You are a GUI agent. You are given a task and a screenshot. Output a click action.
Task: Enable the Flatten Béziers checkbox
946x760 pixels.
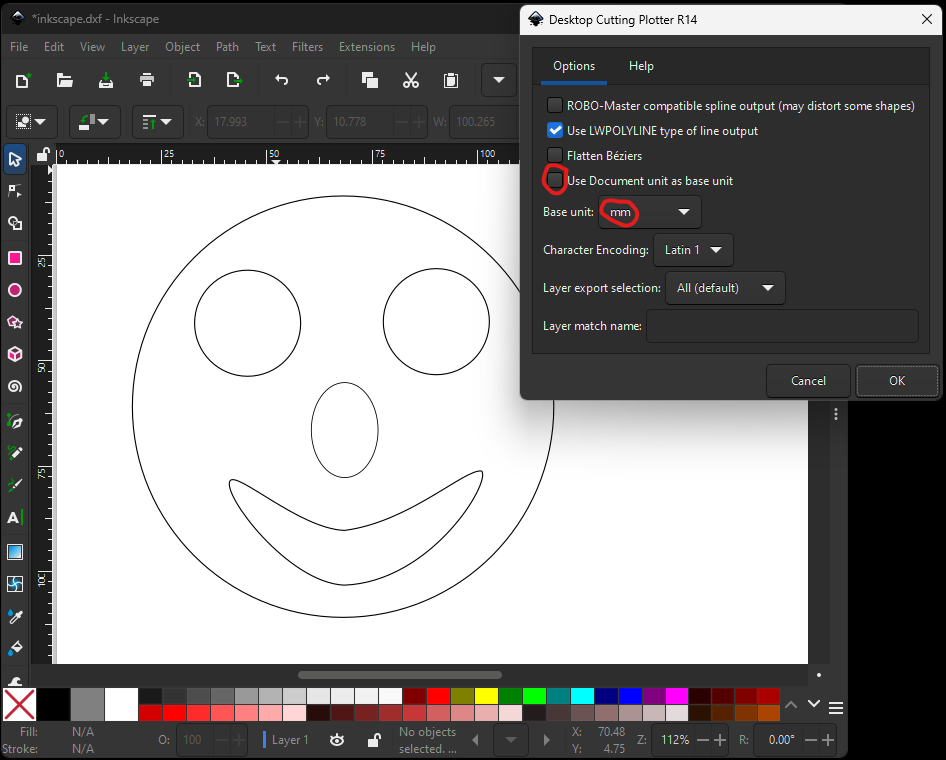point(554,154)
